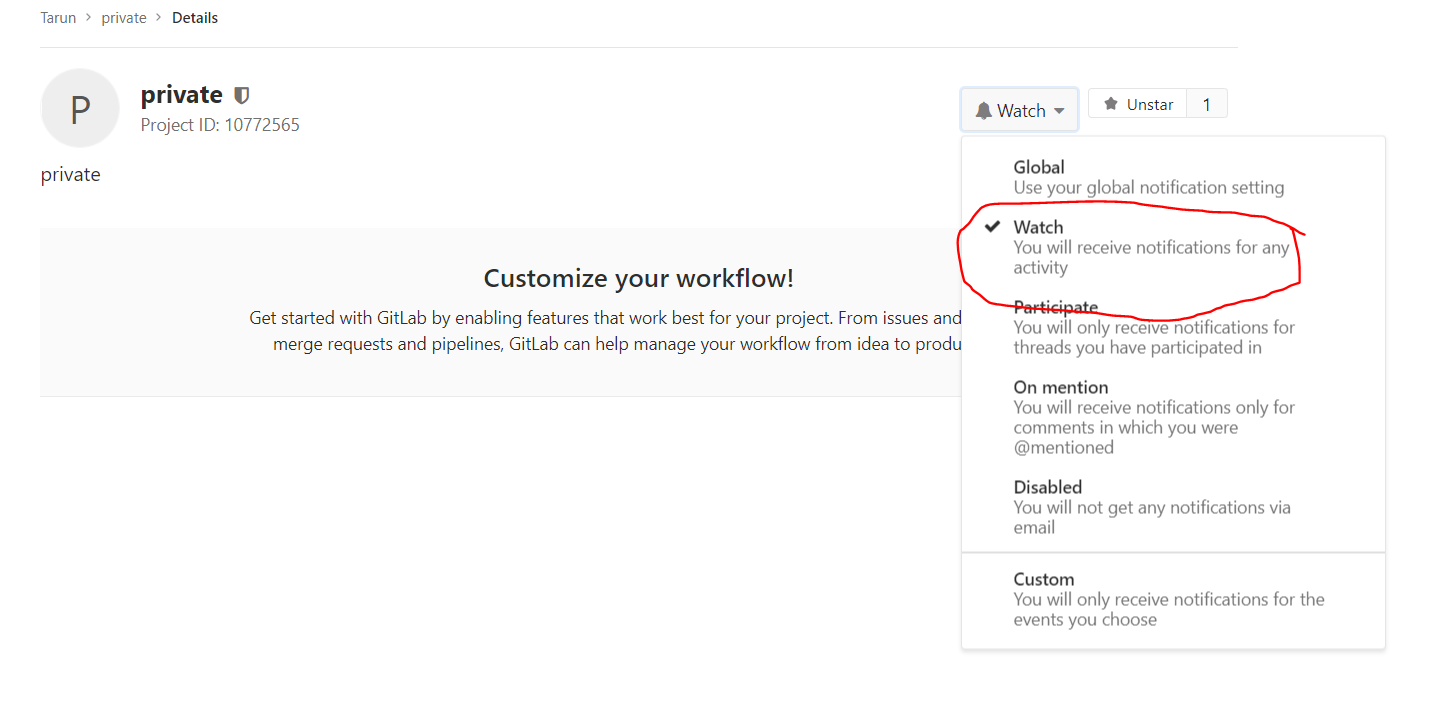Open the Custom notification events option
The height and width of the screenshot is (719, 1444).
click(x=1168, y=599)
